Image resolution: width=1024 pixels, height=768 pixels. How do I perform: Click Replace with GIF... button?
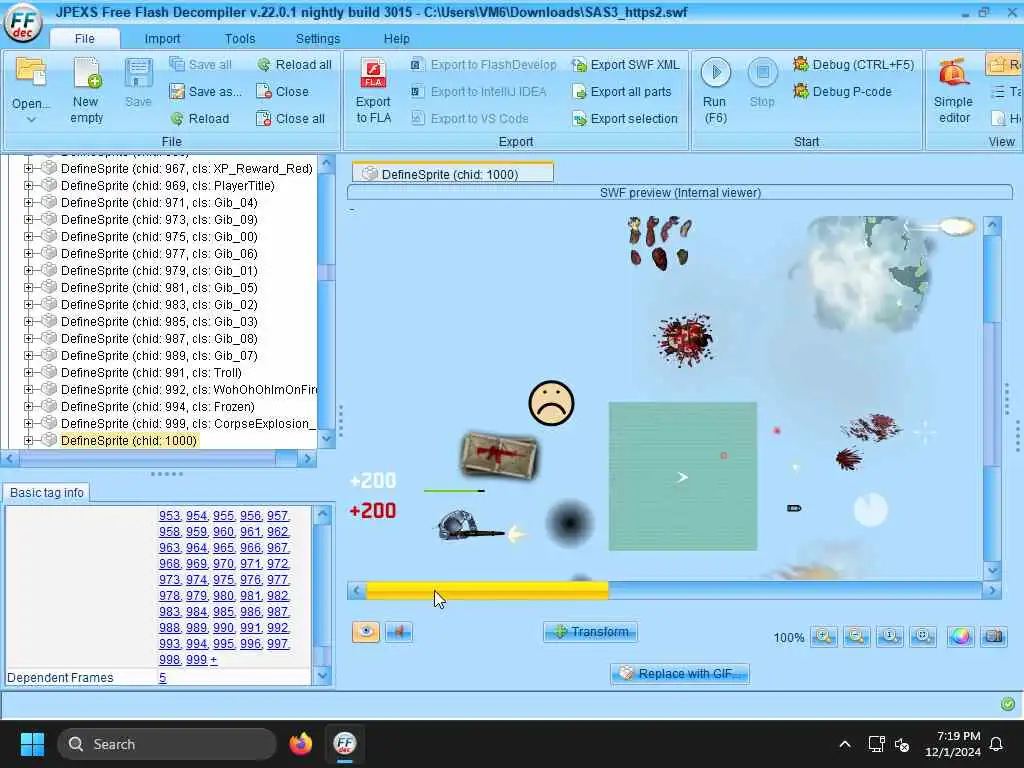[x=680, y=673]
